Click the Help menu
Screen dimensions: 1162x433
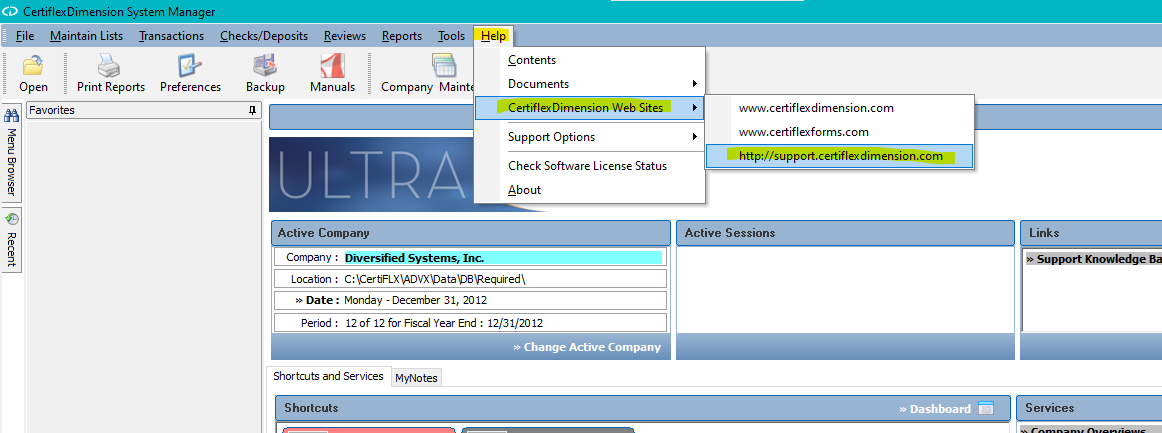point(494,36)
